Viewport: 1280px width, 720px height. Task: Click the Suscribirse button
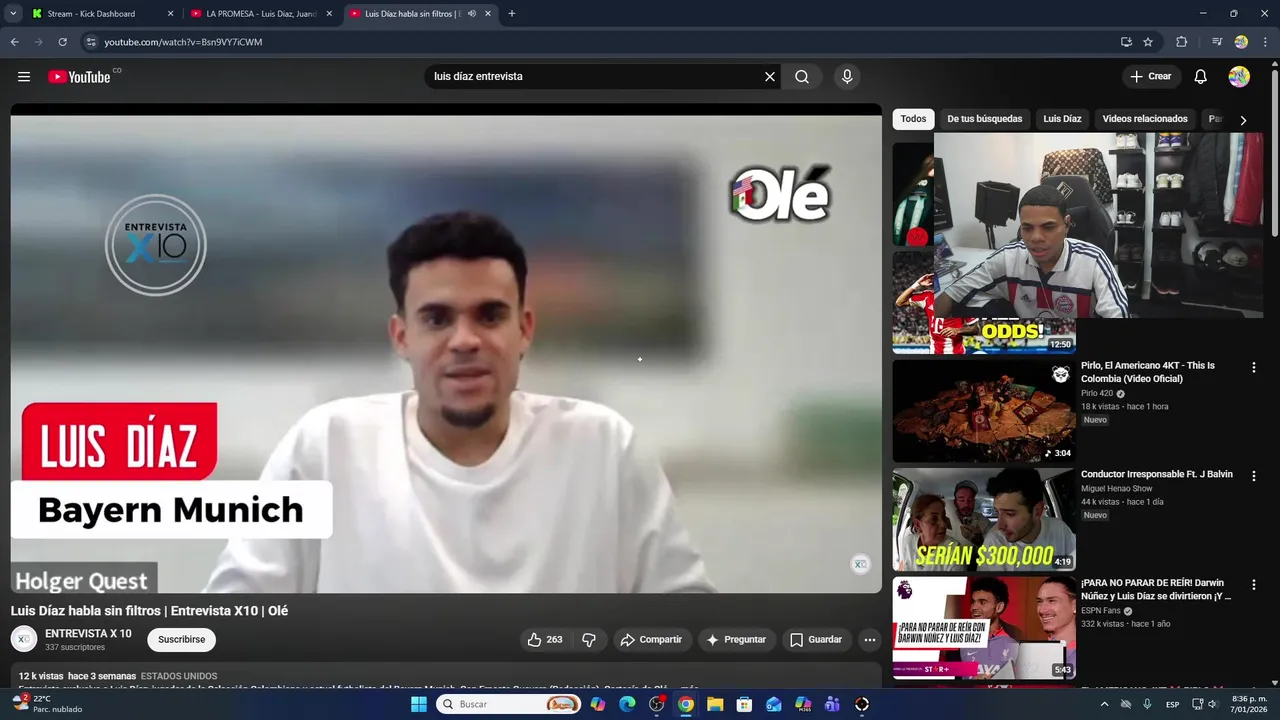[x=181, y=640]
